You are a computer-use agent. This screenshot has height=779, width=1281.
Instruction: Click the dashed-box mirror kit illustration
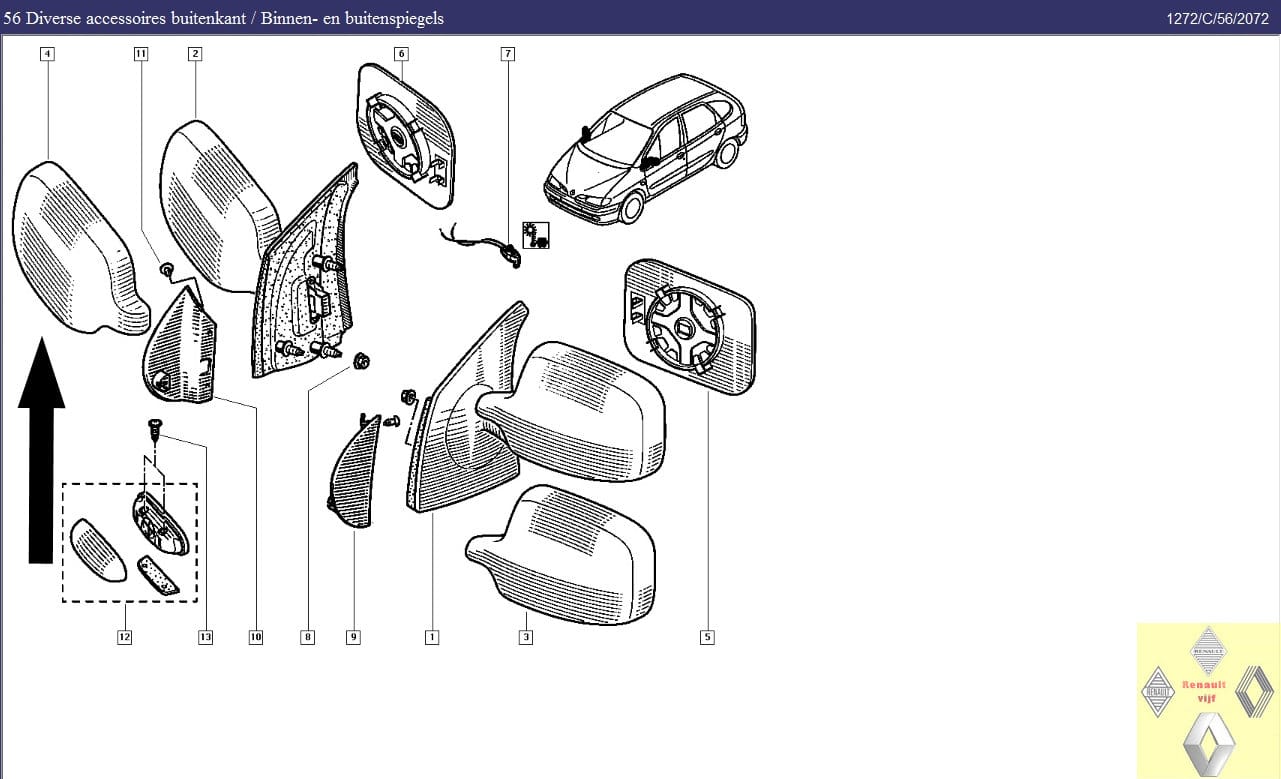click(x=130, y=542)
